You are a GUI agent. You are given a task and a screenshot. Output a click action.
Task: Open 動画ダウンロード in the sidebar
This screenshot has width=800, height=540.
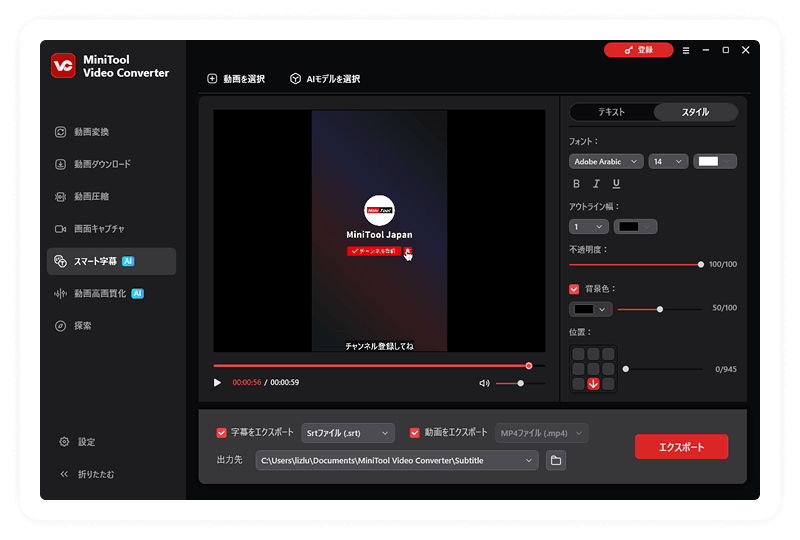[x=92, y=164]
